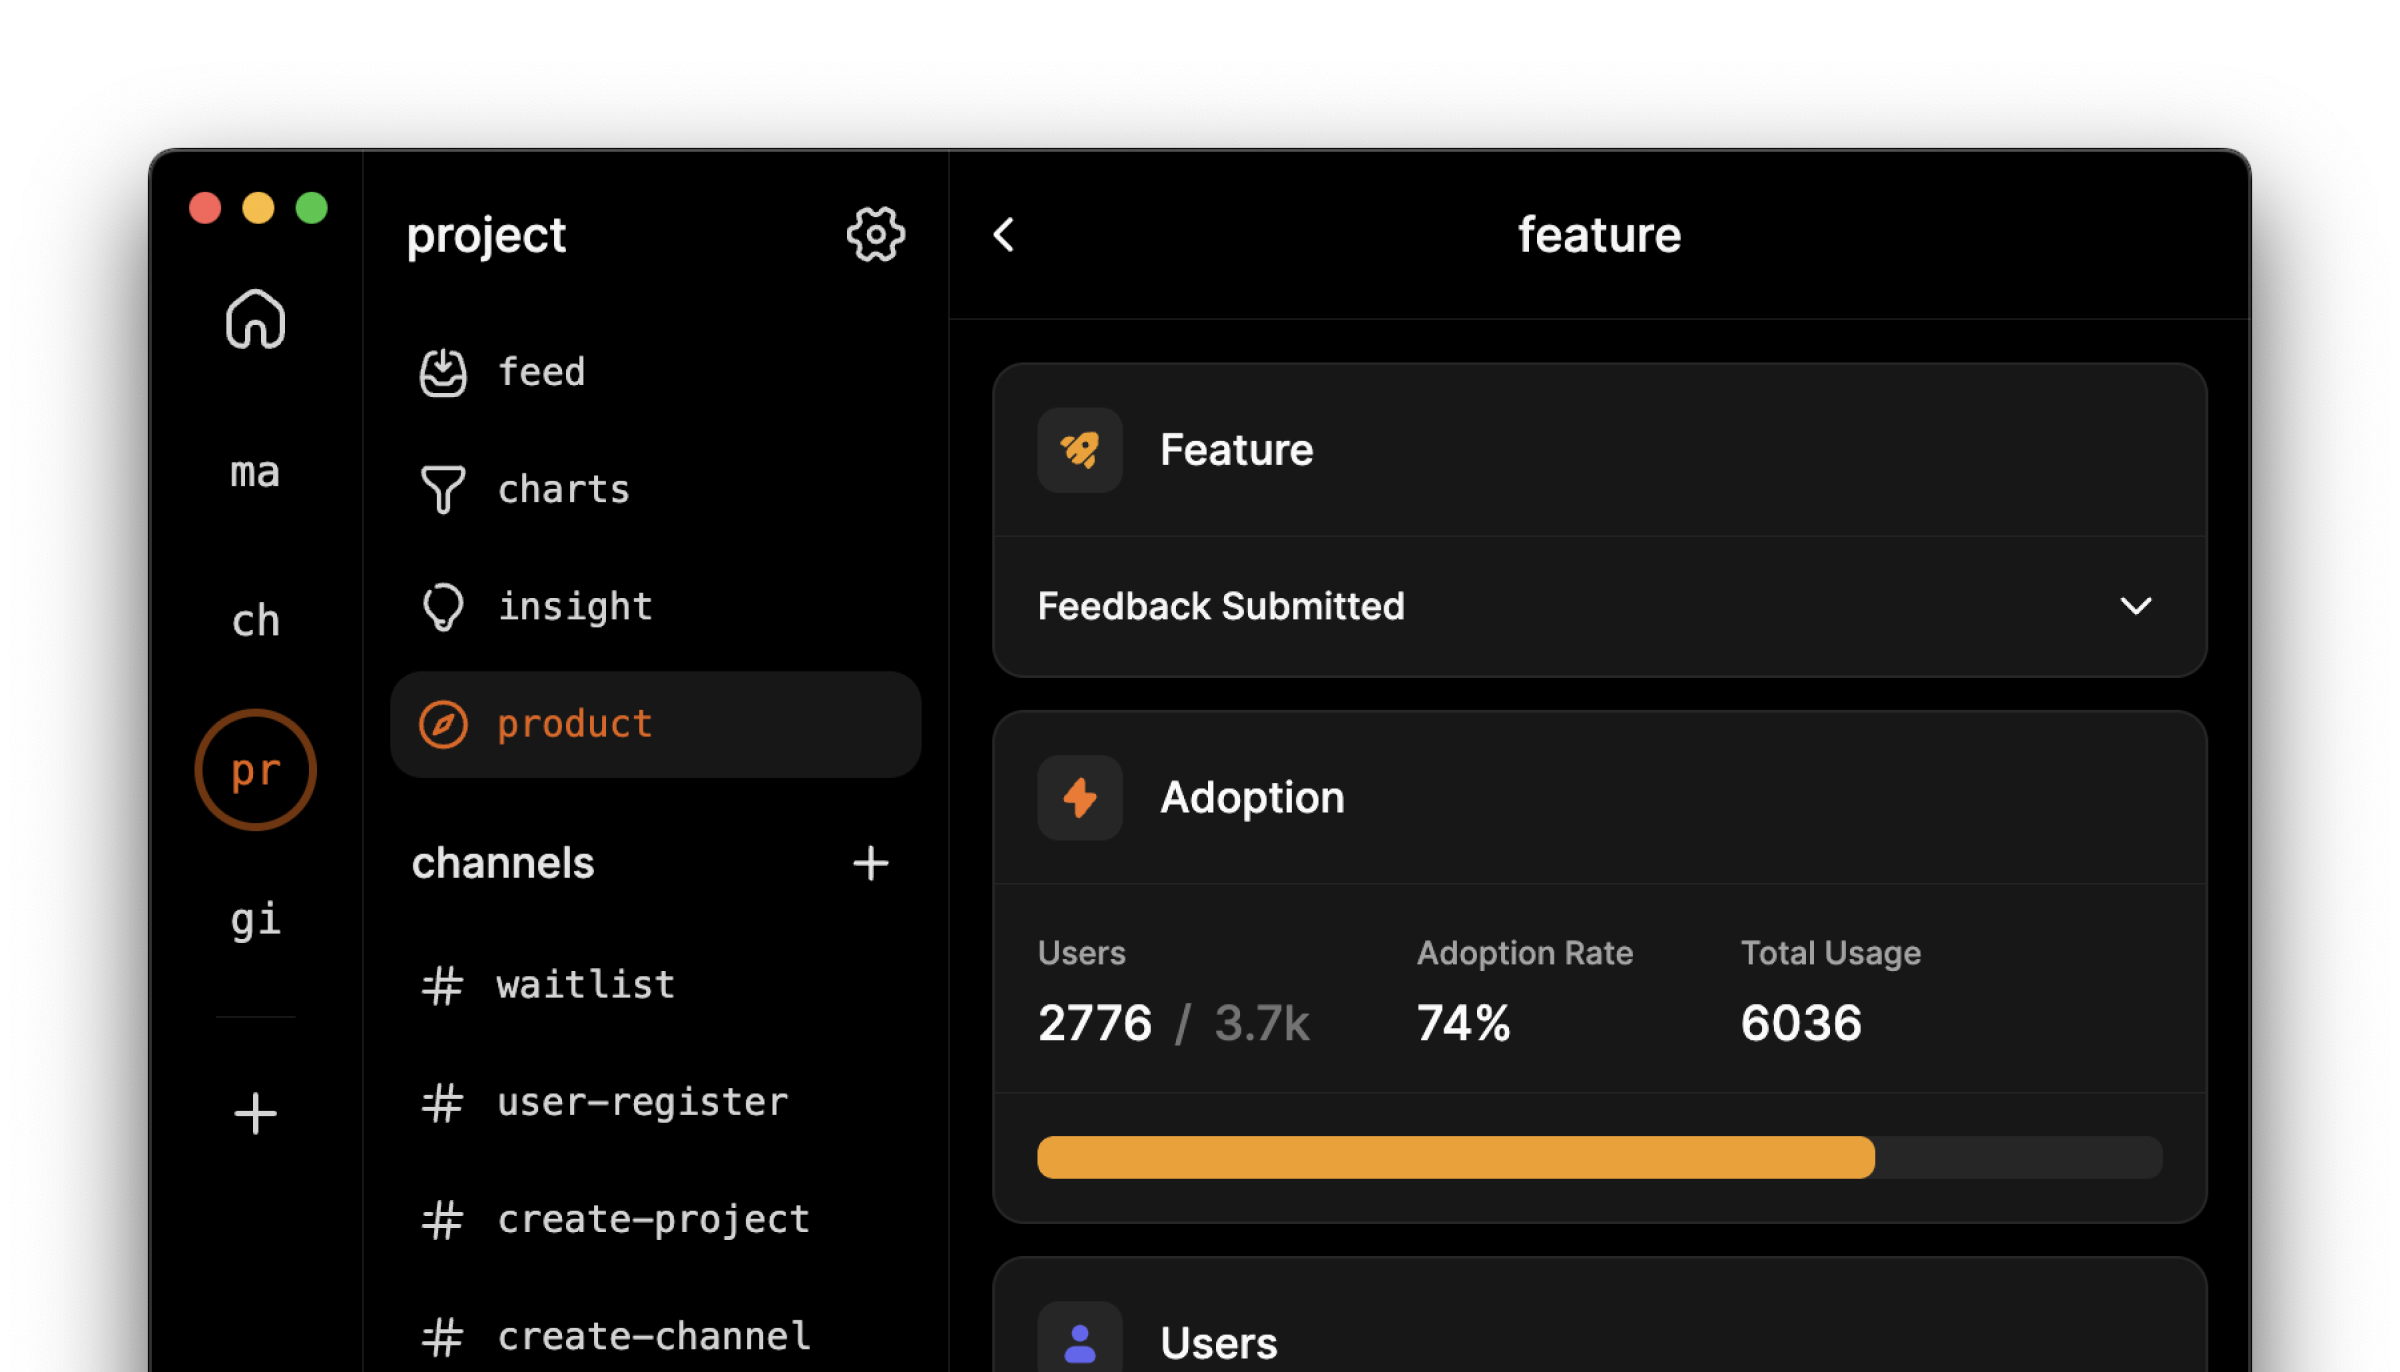Select the create-project channel
The image size is (2400, 1372).
pyautogui.click(x=652, y=1218)
